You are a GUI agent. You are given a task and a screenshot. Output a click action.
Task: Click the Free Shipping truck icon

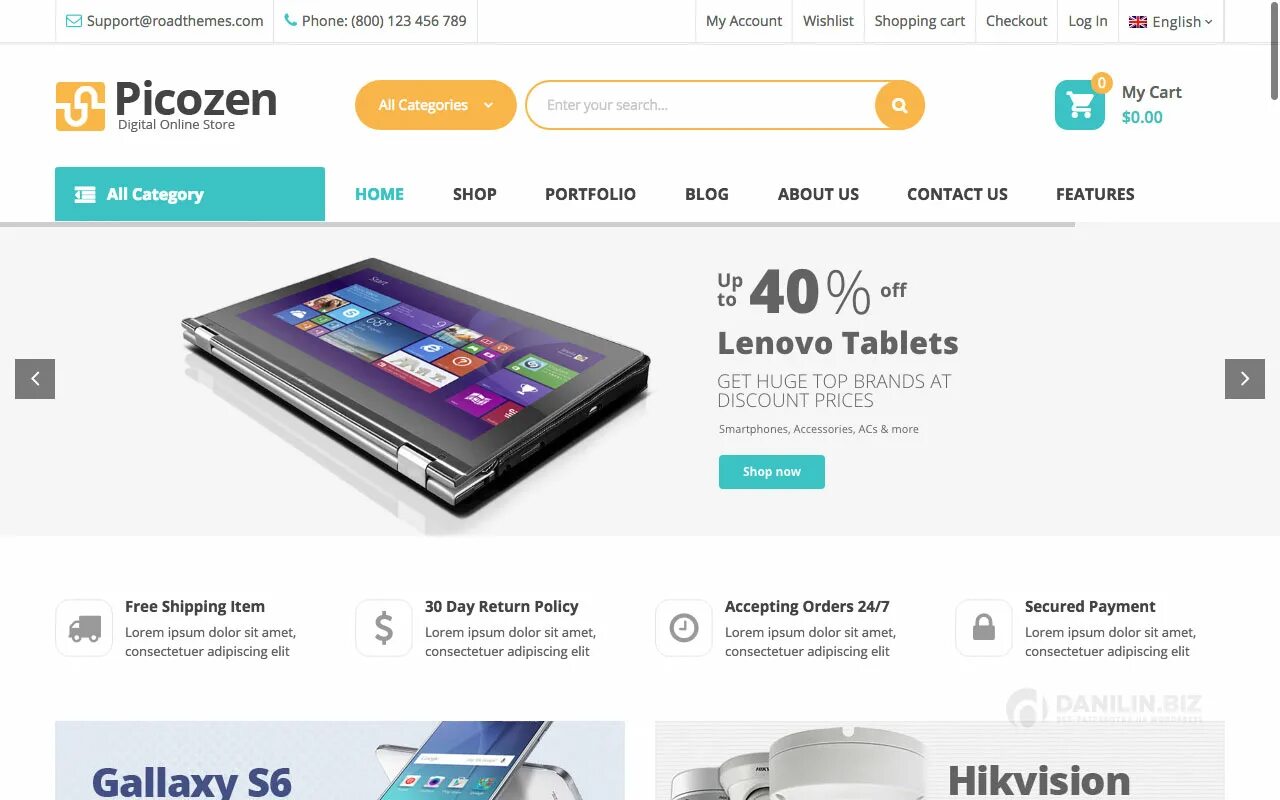pyautogui.click(x=84, y=628)
